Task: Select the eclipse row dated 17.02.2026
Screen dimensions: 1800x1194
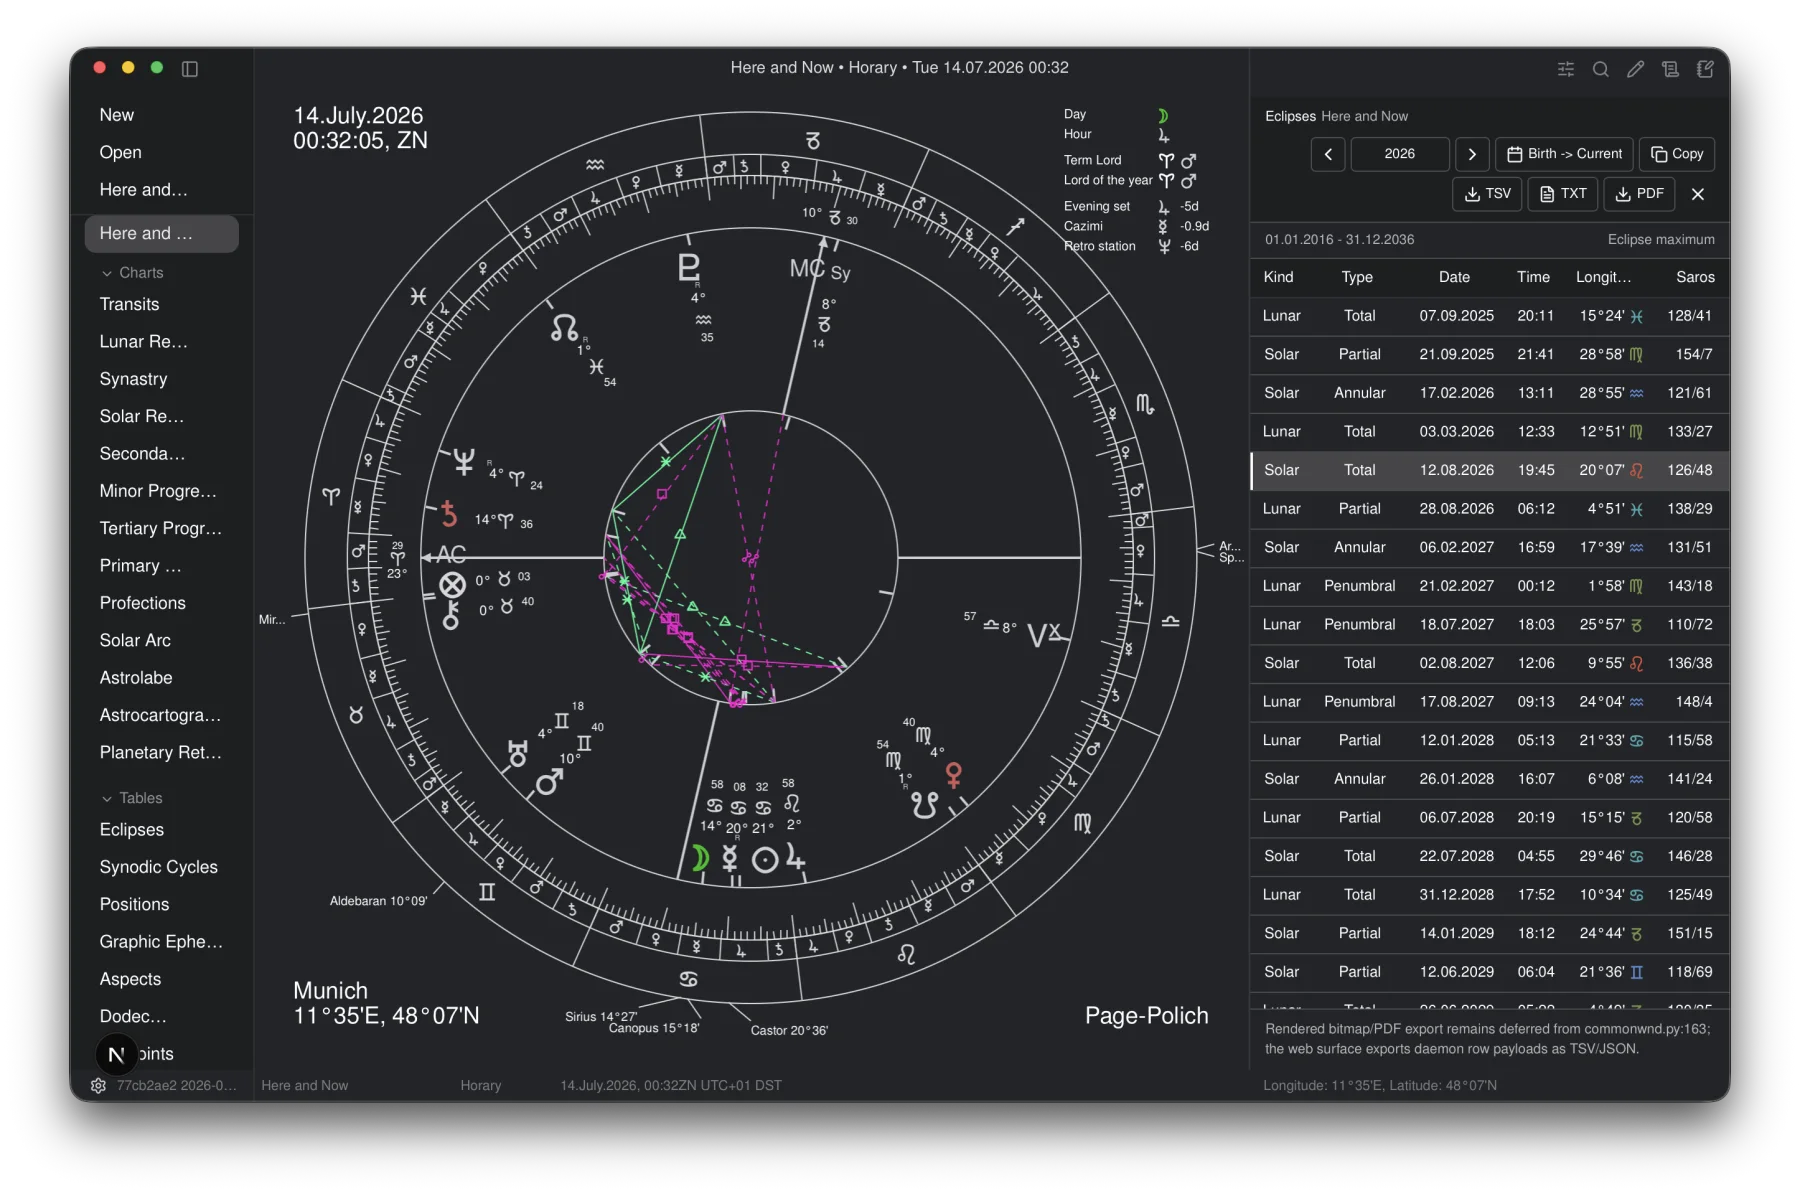Action: coord(1490,393)
